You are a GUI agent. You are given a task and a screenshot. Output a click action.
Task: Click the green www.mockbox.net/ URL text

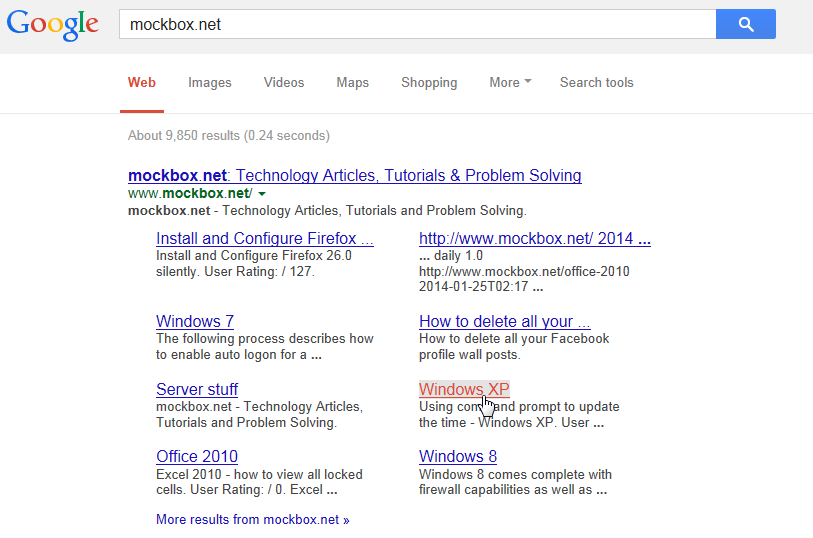(190, 193)
